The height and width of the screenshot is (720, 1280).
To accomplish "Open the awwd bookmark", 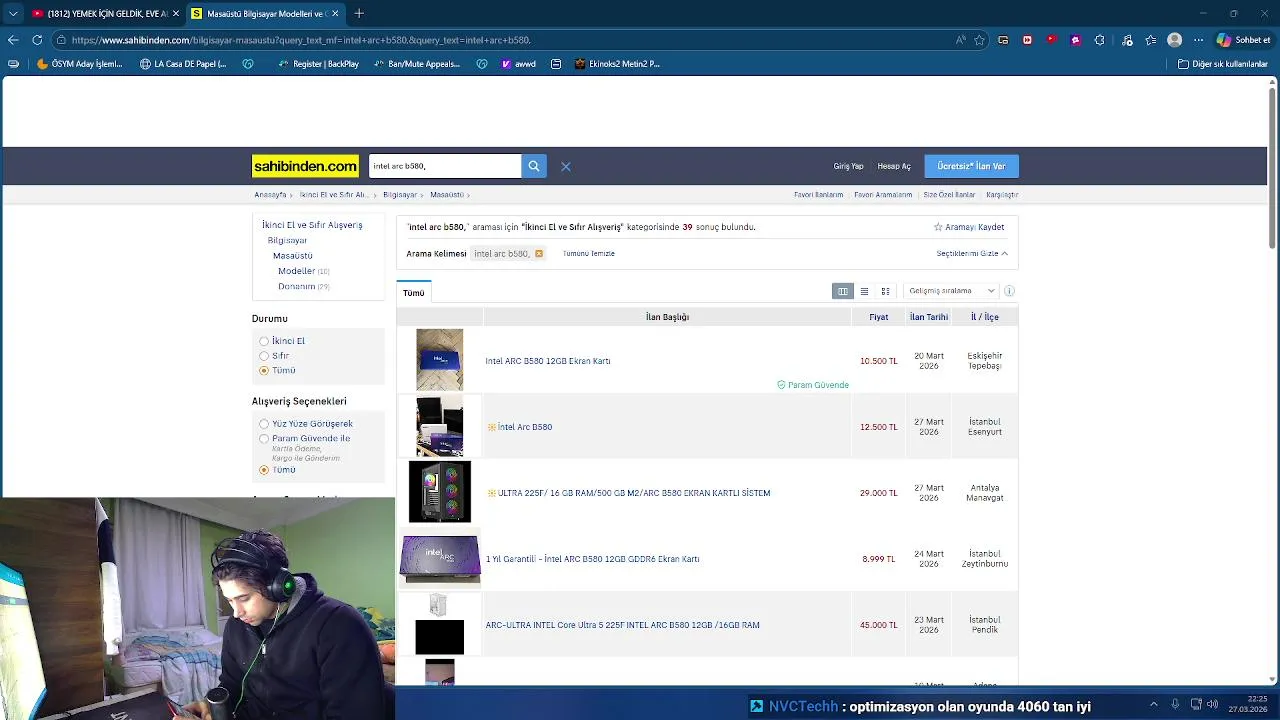I will click(519, 64).
